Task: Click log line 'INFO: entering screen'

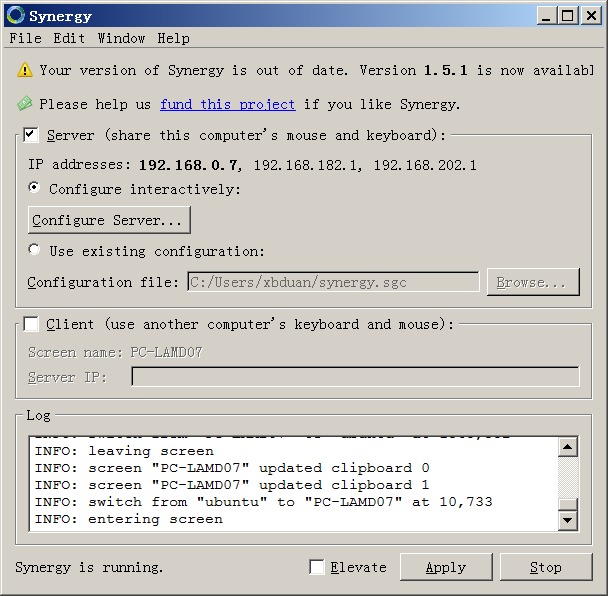Action: point(129,519)
